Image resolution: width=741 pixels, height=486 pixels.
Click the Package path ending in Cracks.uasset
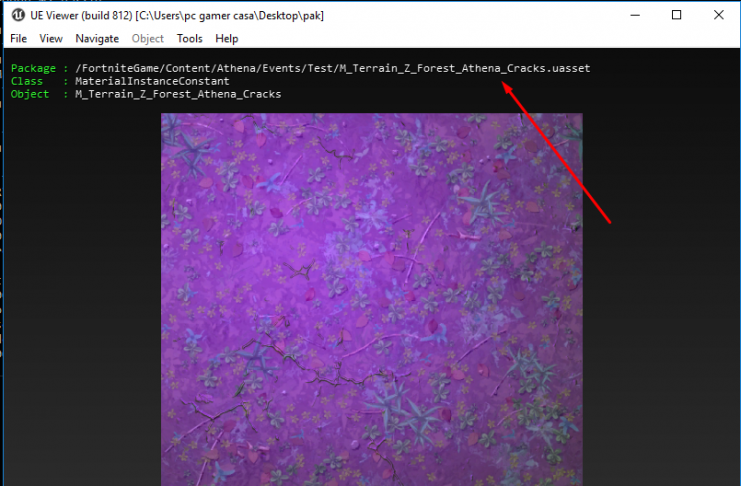pyautogui.click(x=333, y=69)
